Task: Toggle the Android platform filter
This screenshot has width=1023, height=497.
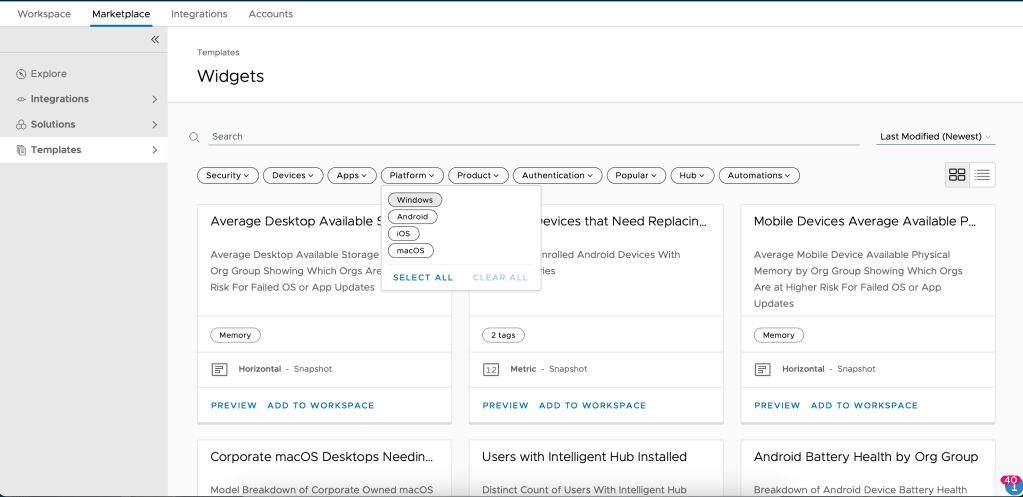Action: pos(412,217)
